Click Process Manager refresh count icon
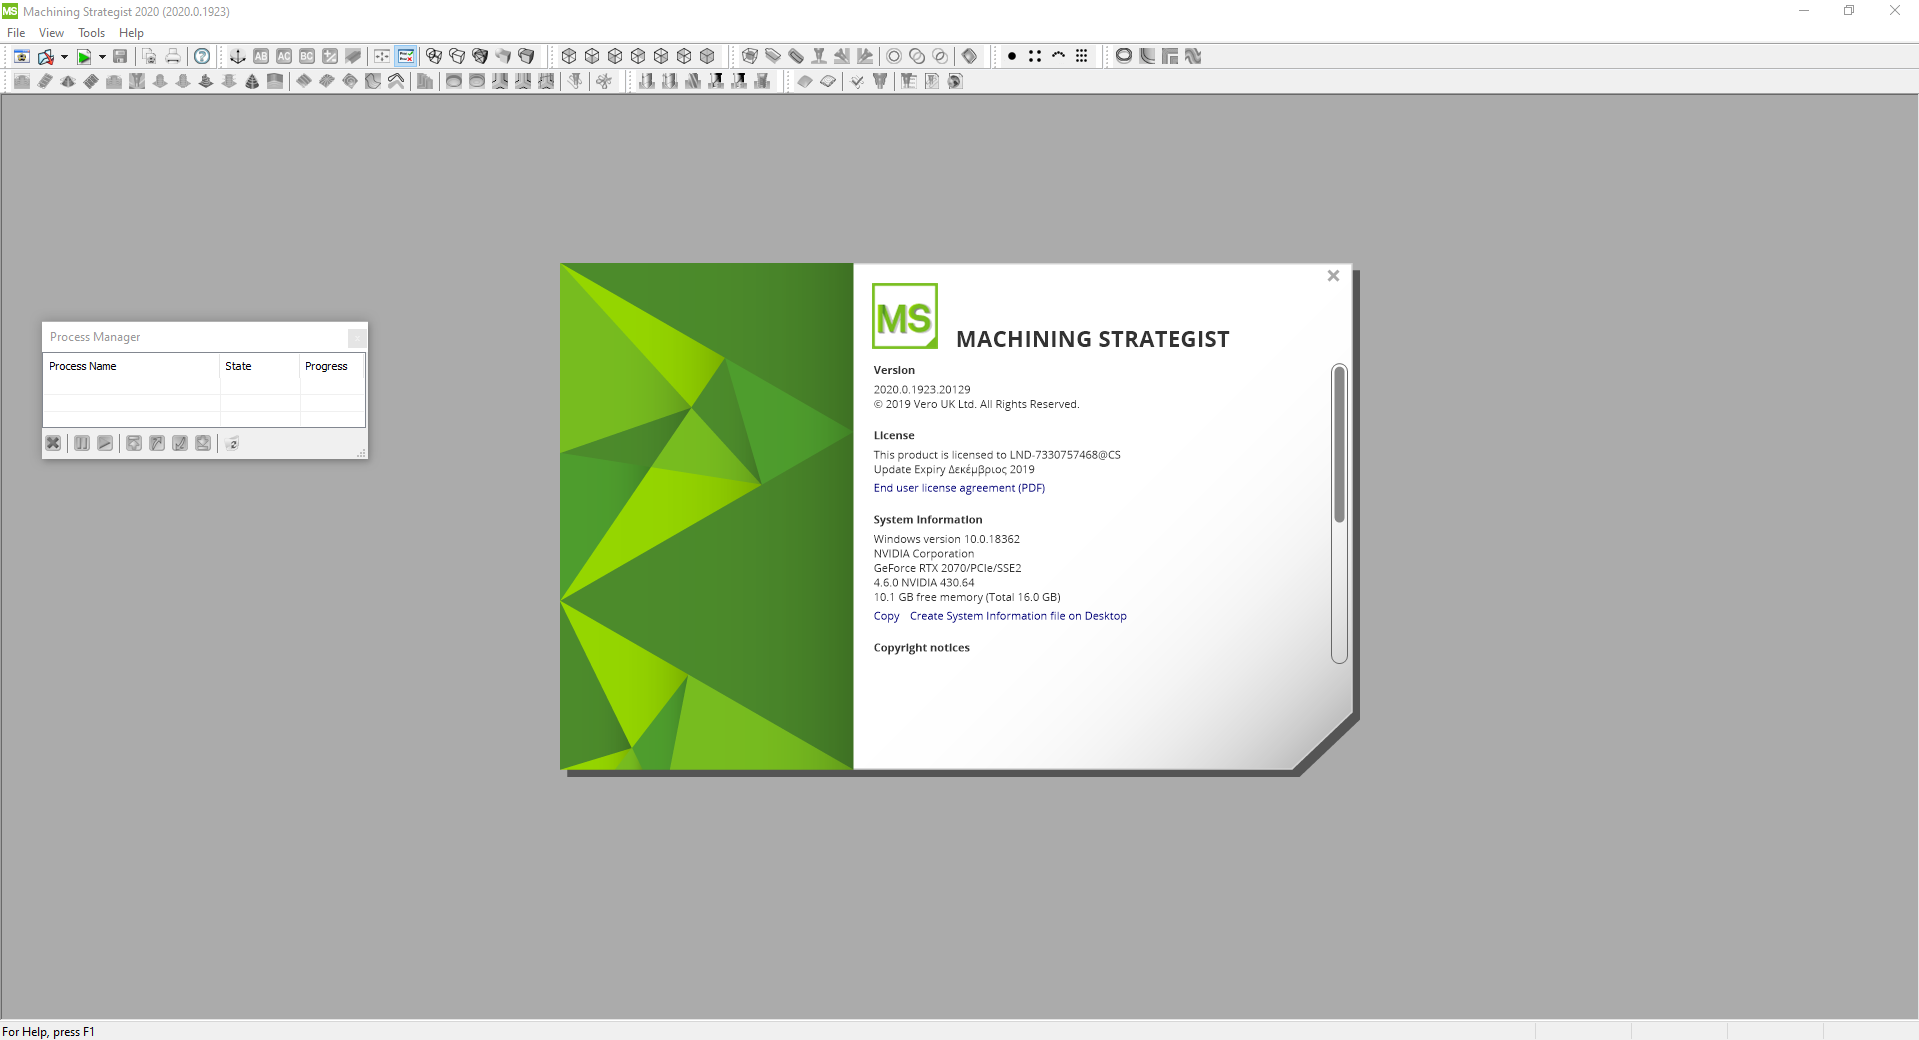 pyautogui.click(x=232, y=443)
